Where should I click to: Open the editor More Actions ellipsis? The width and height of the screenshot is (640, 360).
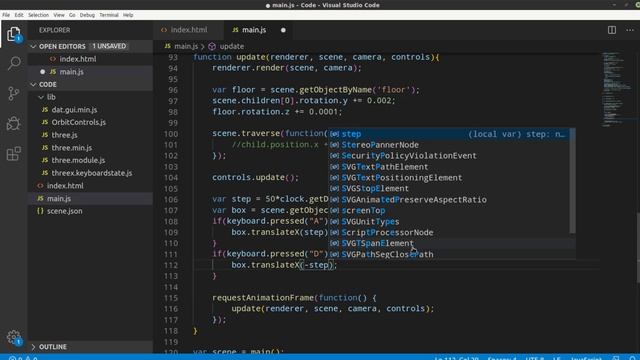coord(630,30)
